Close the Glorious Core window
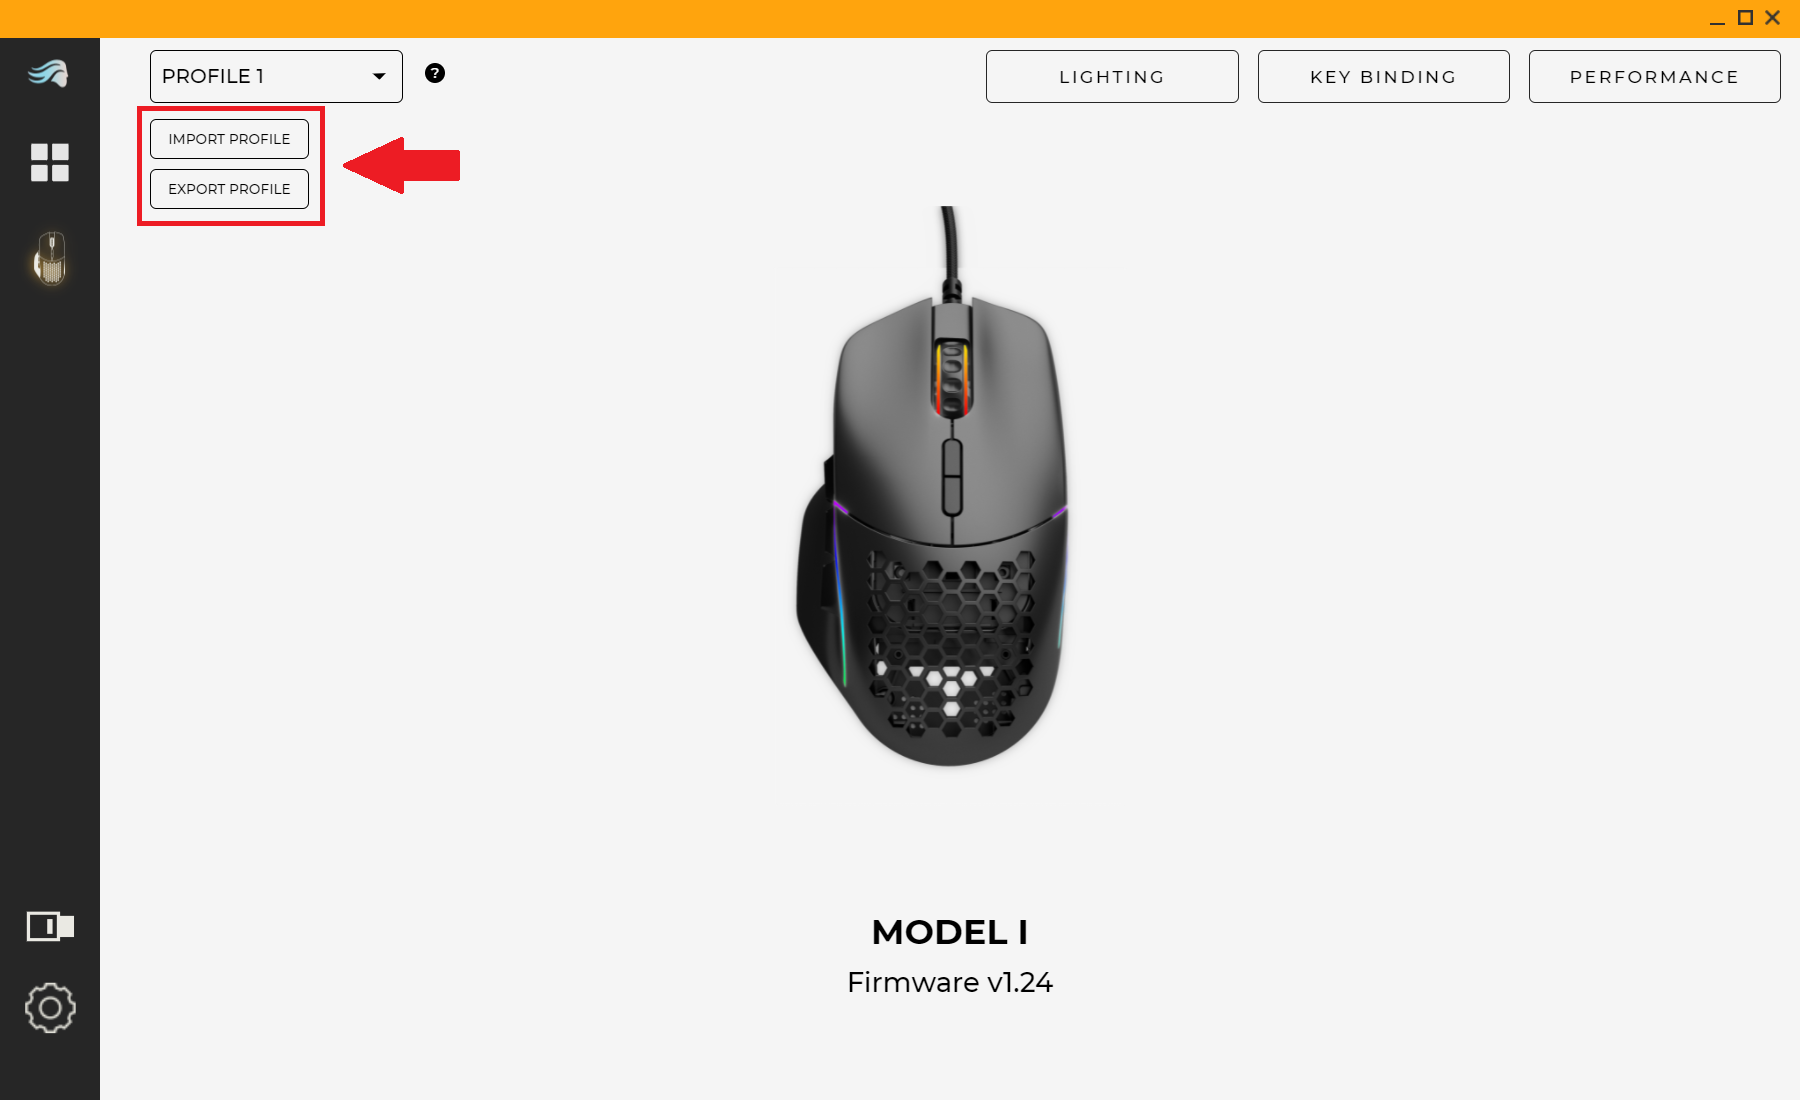 [1773, 18]
